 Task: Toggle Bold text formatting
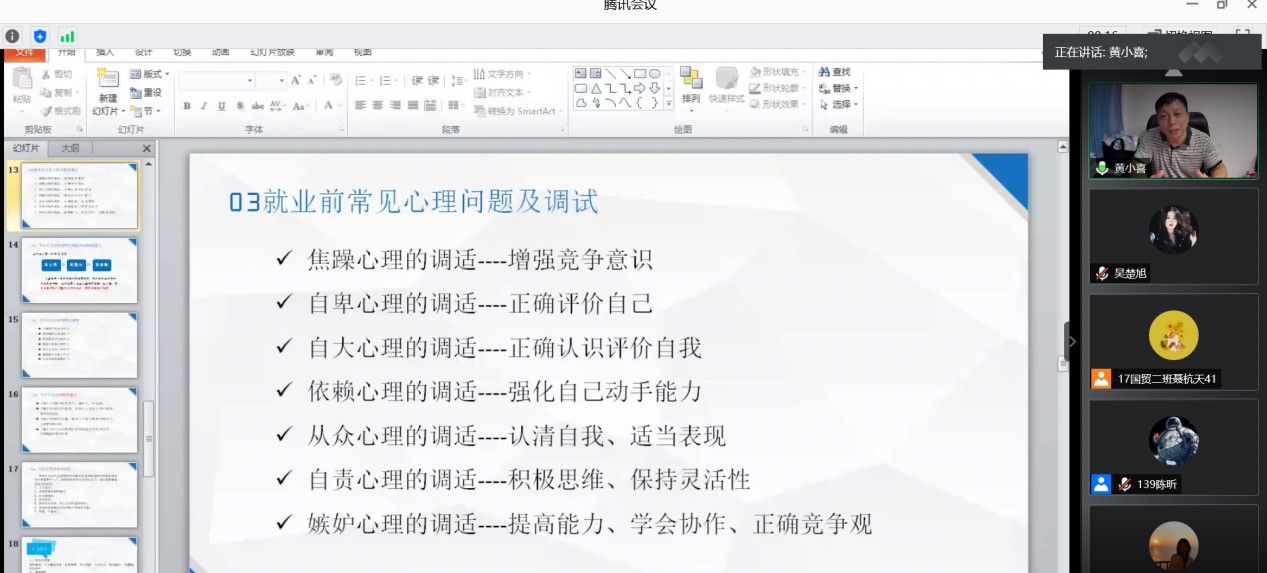click(187, 106)
